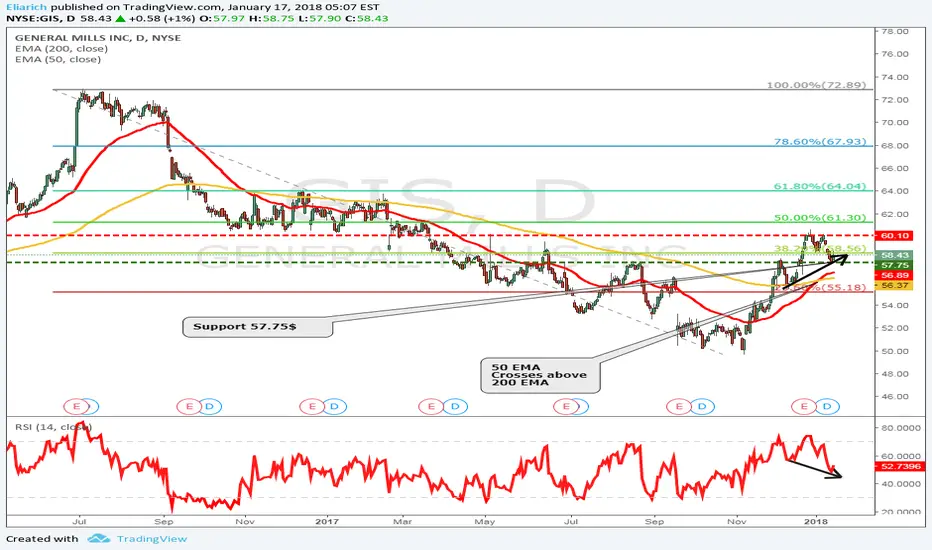Click the C:58.43 close value in header

point(367,18)
